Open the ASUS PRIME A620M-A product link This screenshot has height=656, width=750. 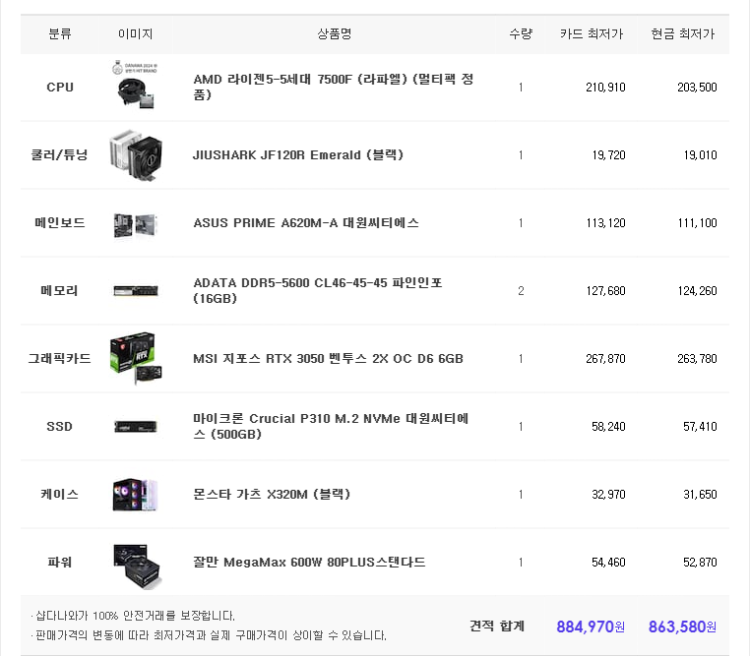coord(306,223)
